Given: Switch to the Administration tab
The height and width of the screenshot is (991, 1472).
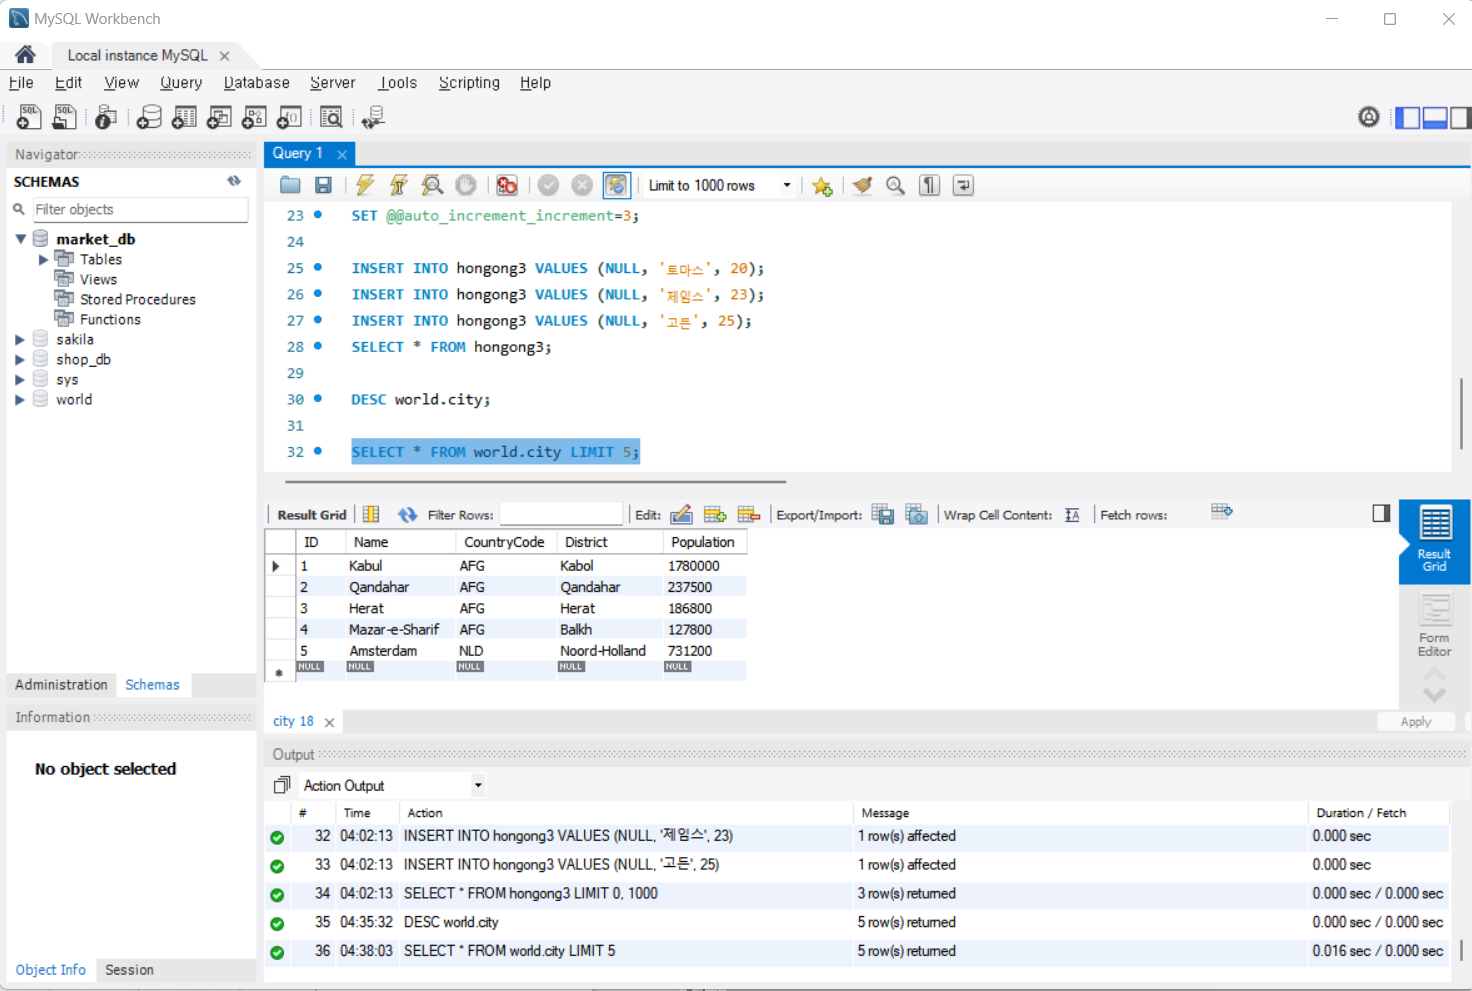Looking at the screenshot, I should point(61,685).
